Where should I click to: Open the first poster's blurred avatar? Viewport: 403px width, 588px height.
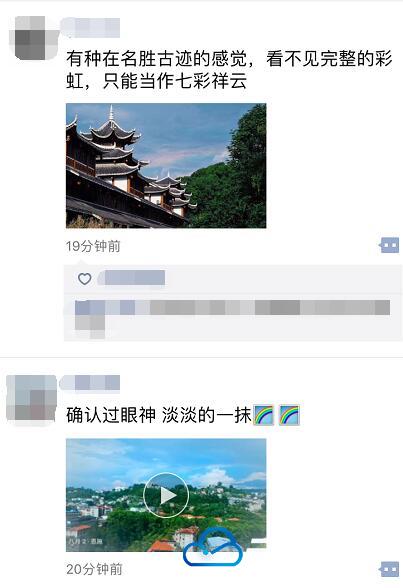[34, 38]
